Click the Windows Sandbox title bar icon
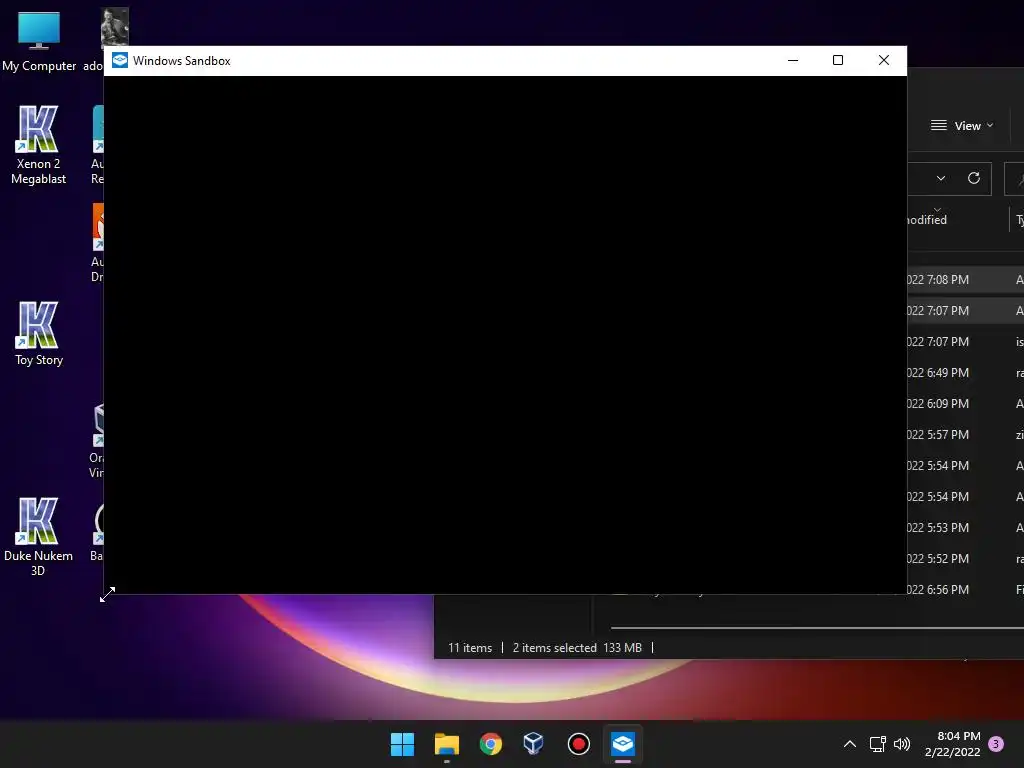 tap(120, 61)
